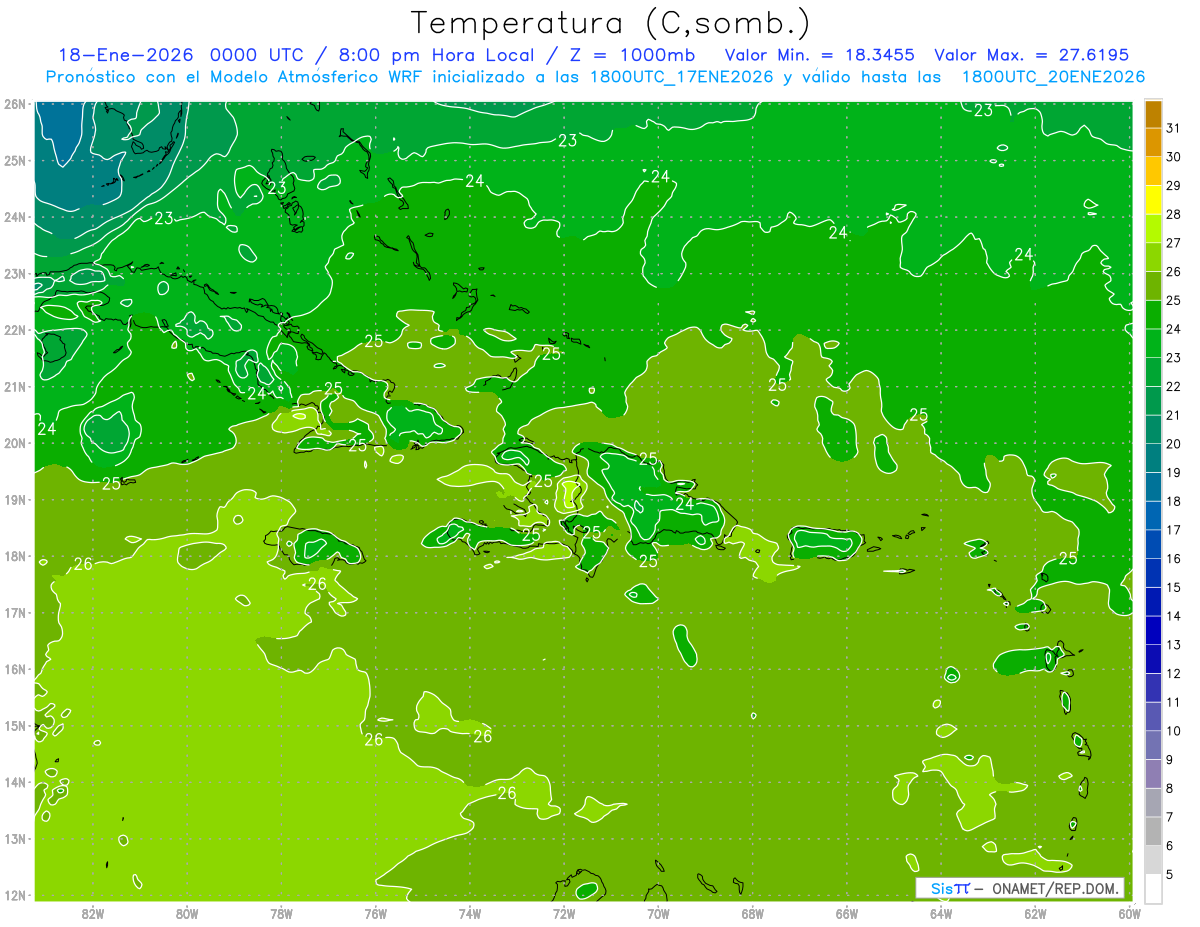Select the '1800UTC_17ENE2026' initialization time text
1200x927 pixels.
[682, 77]
